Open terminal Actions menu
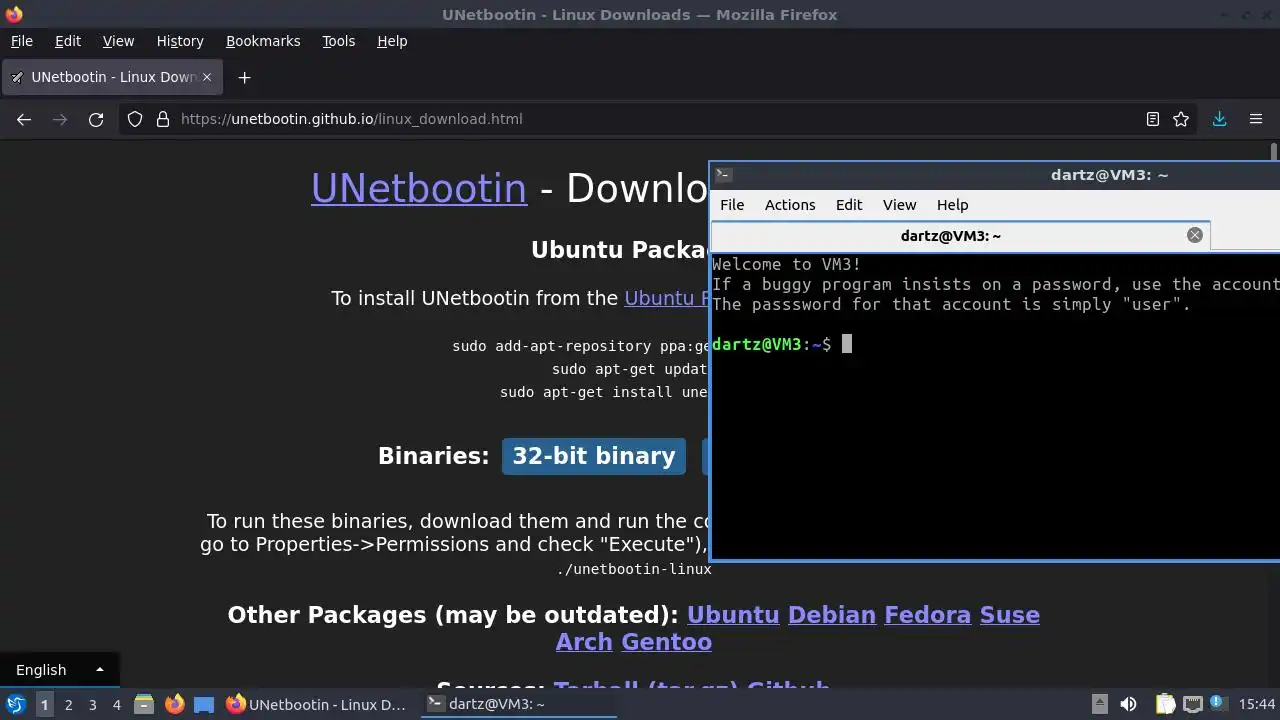The height and width of the screenshot is (720, 1280). [x=790, y=204]
